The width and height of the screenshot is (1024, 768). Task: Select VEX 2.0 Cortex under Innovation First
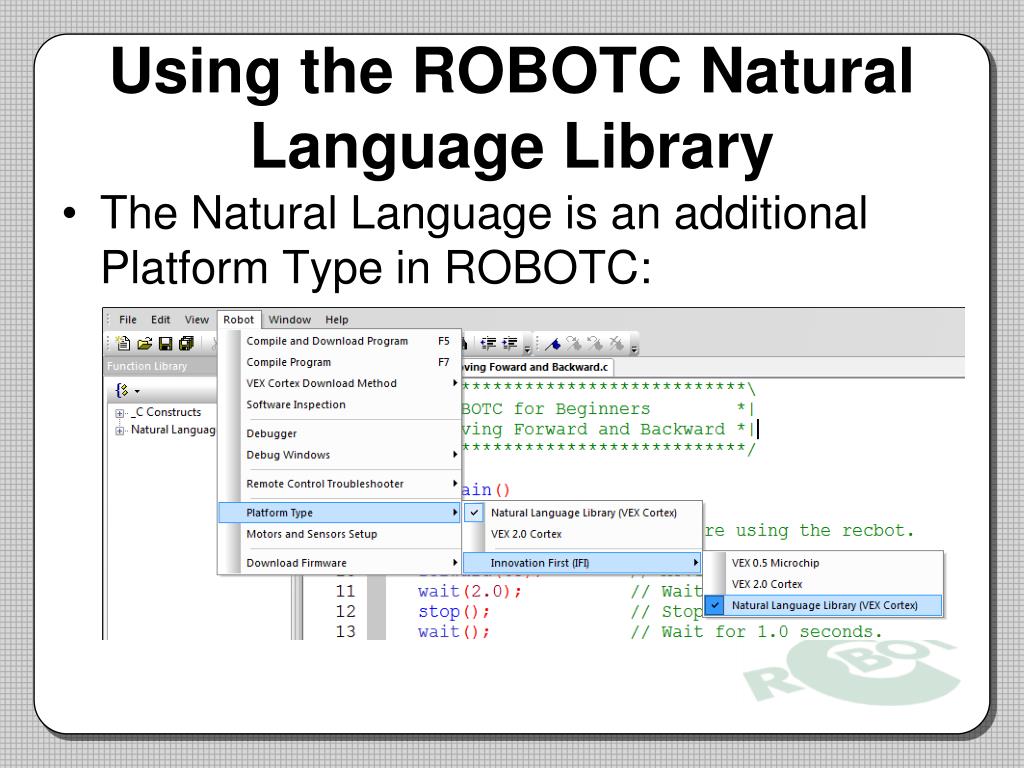tap(766, 584)
